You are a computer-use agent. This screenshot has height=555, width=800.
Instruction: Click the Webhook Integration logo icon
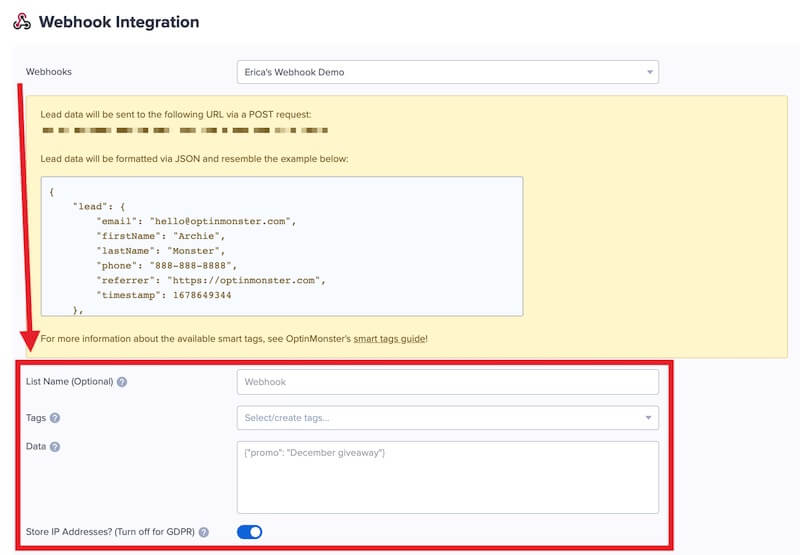(x=22, y=22)
